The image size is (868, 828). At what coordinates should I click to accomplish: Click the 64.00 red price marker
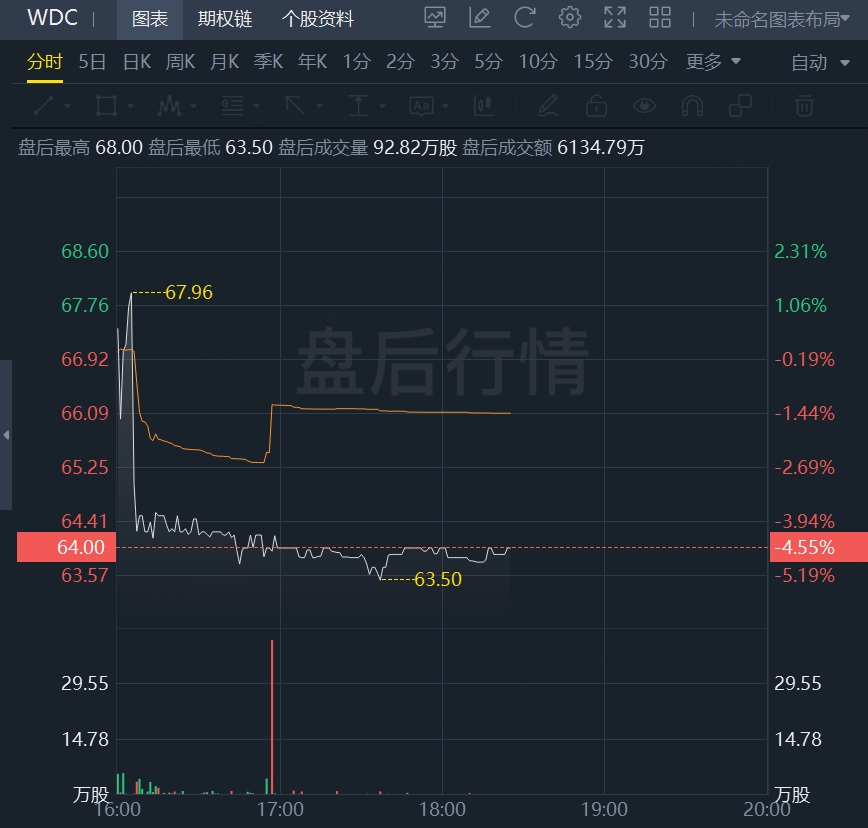coord(61,548)
